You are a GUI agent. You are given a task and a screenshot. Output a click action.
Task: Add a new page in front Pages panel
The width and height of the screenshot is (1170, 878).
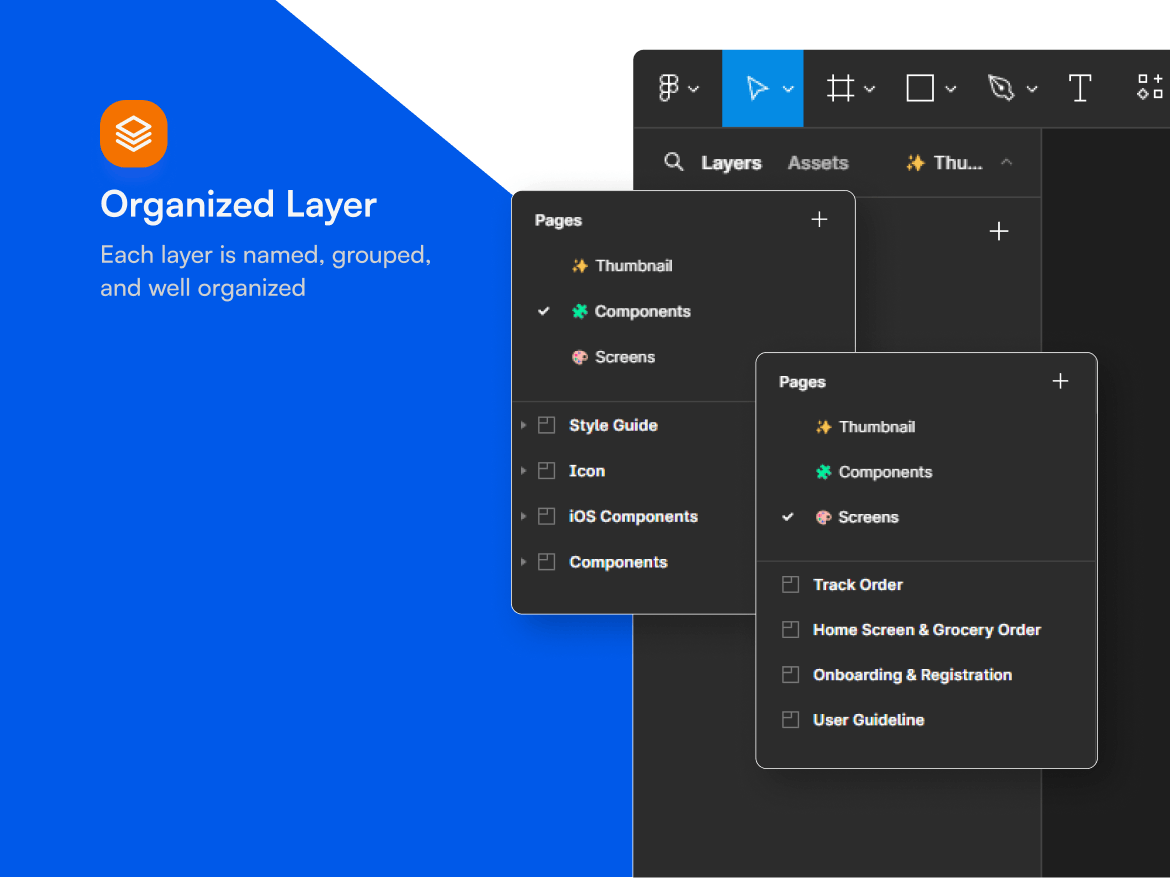[1061, 382]
